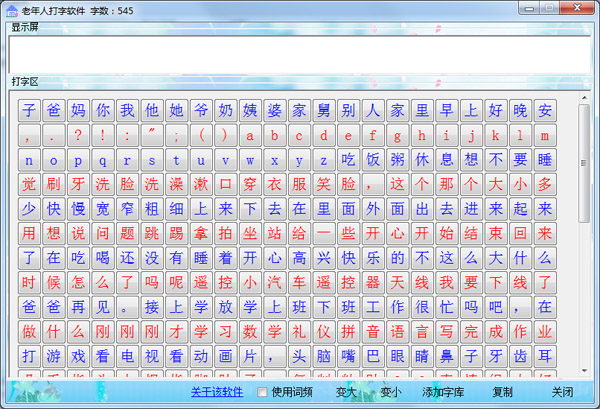Open the 关于该软件 link
The height and width of the screenshot is (409, 600).
(x=217, y=392)
